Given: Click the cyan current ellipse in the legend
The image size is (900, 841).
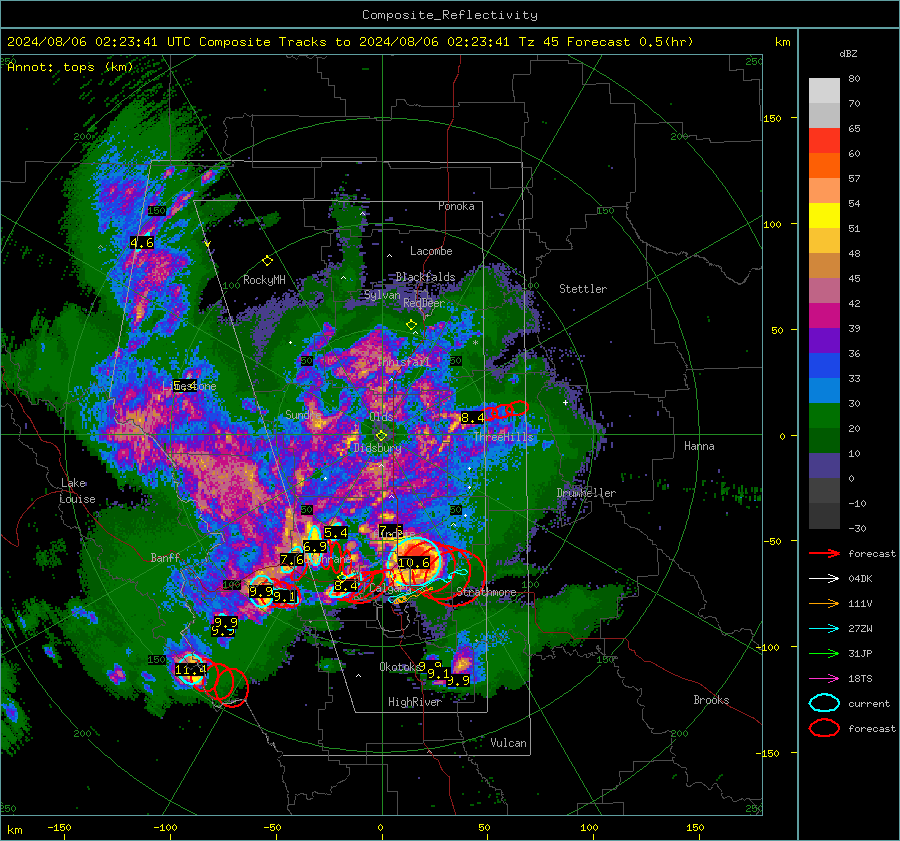Looking at the screenshot, I should 824,703.
